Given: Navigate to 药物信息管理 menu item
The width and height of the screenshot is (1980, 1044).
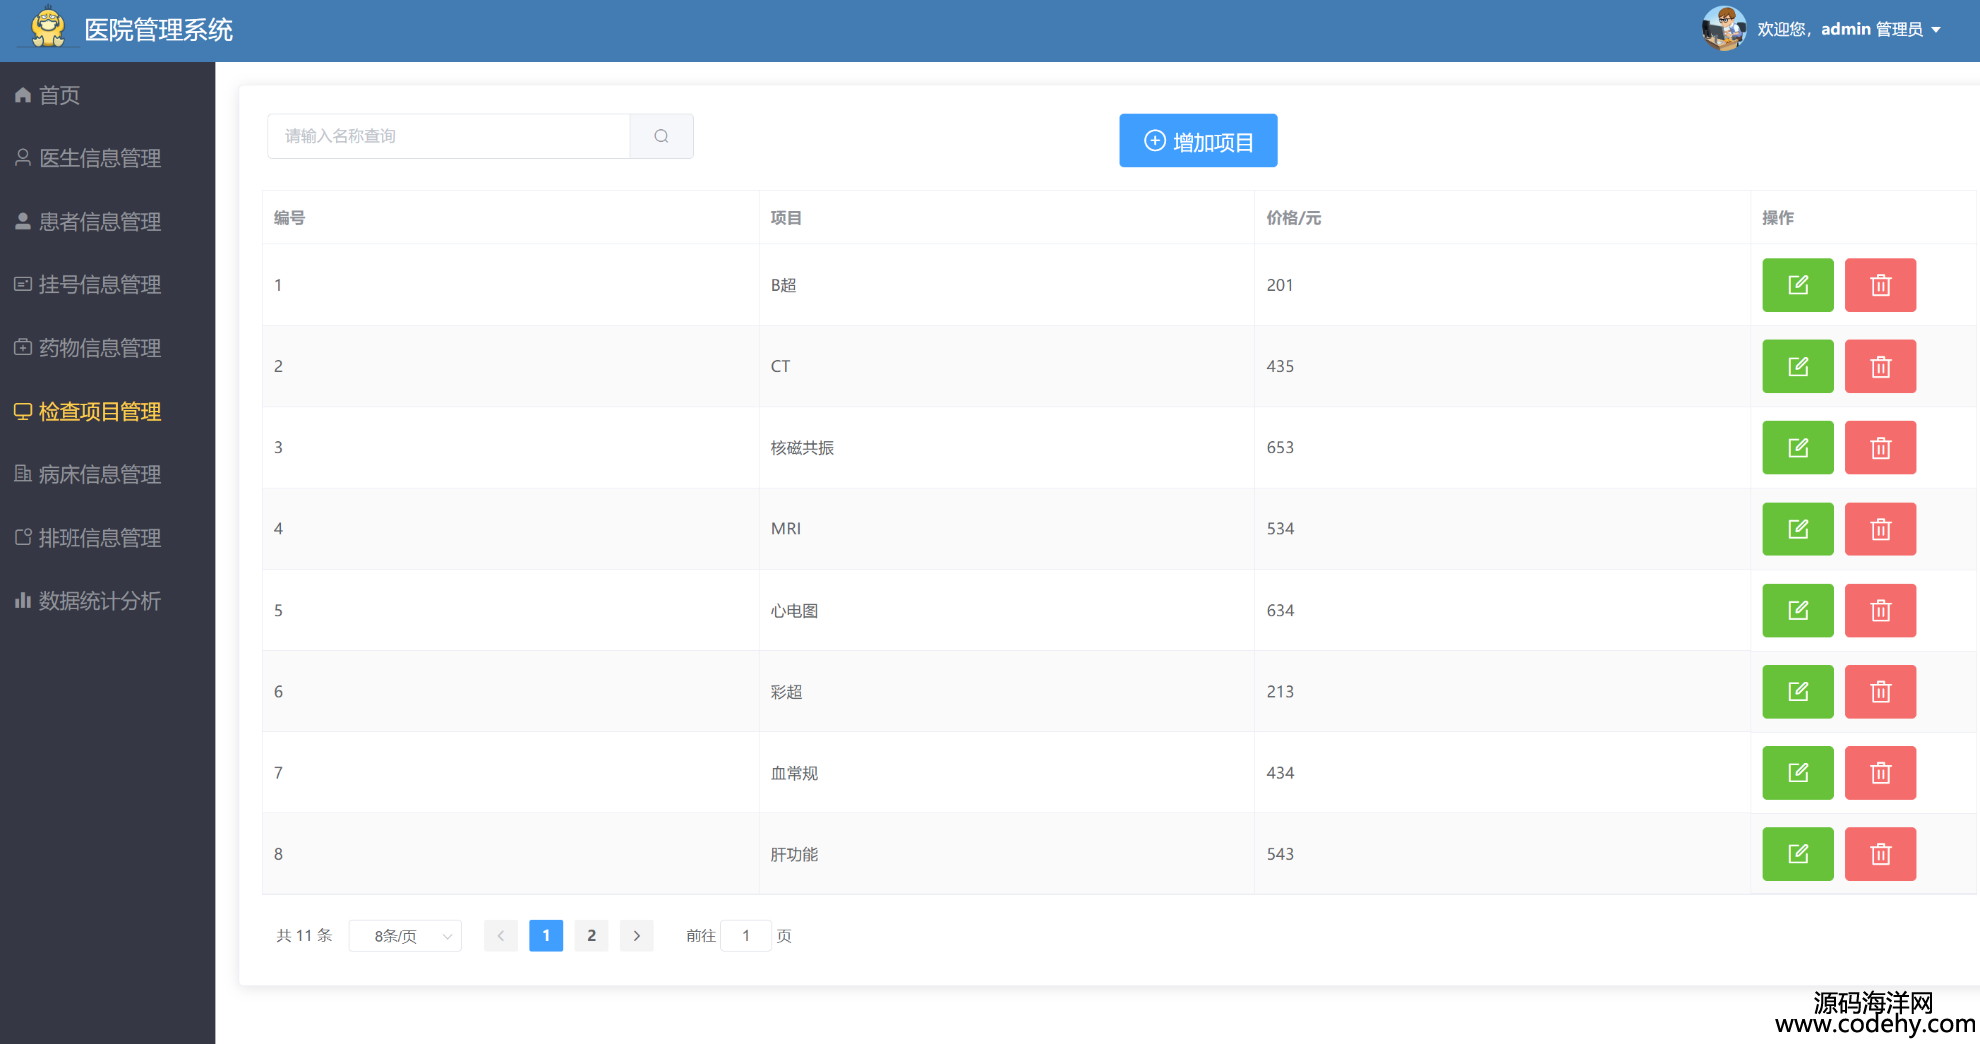Looking at the screenshot, I should [100, 348].
